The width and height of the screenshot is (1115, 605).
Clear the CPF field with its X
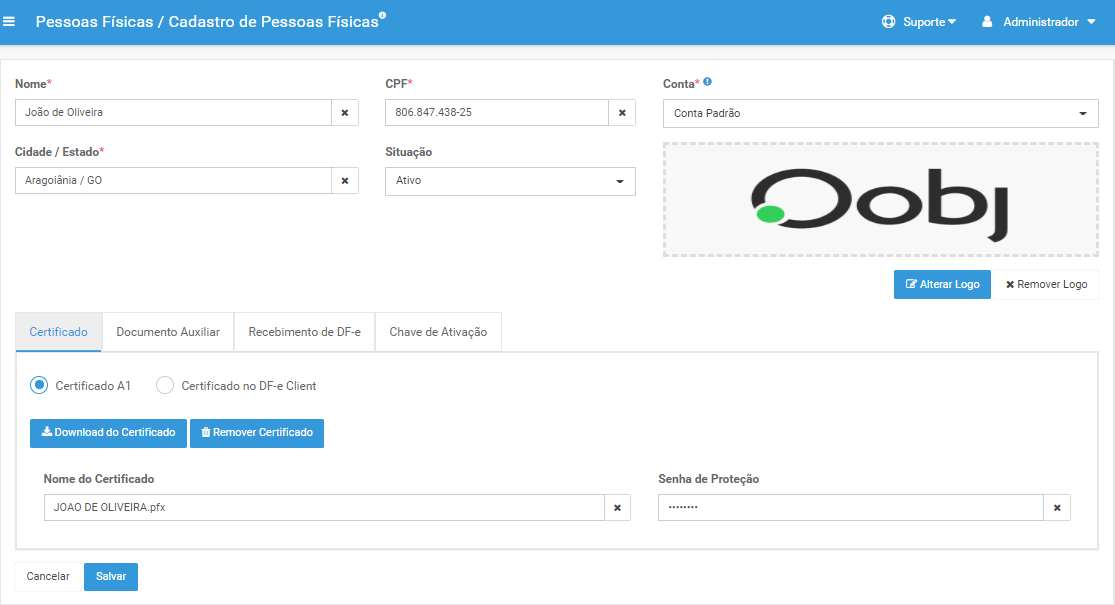622,112
